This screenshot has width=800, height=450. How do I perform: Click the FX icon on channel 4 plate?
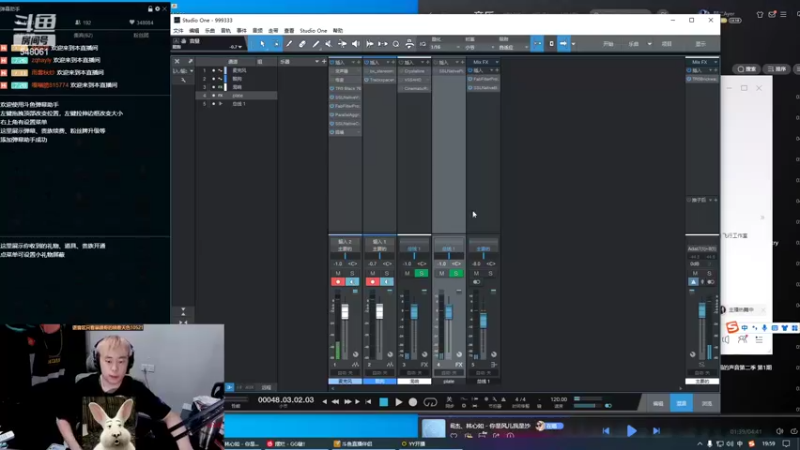[459, 365]
